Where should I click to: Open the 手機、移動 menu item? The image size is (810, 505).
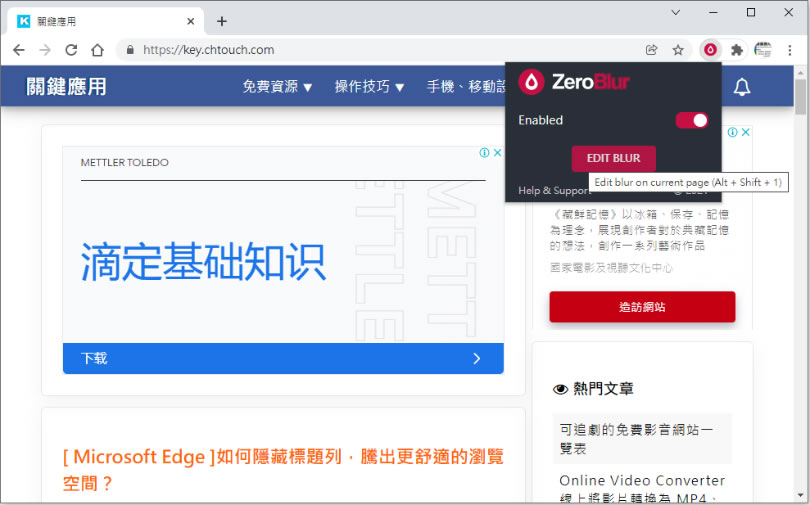[x=465, y=86]
